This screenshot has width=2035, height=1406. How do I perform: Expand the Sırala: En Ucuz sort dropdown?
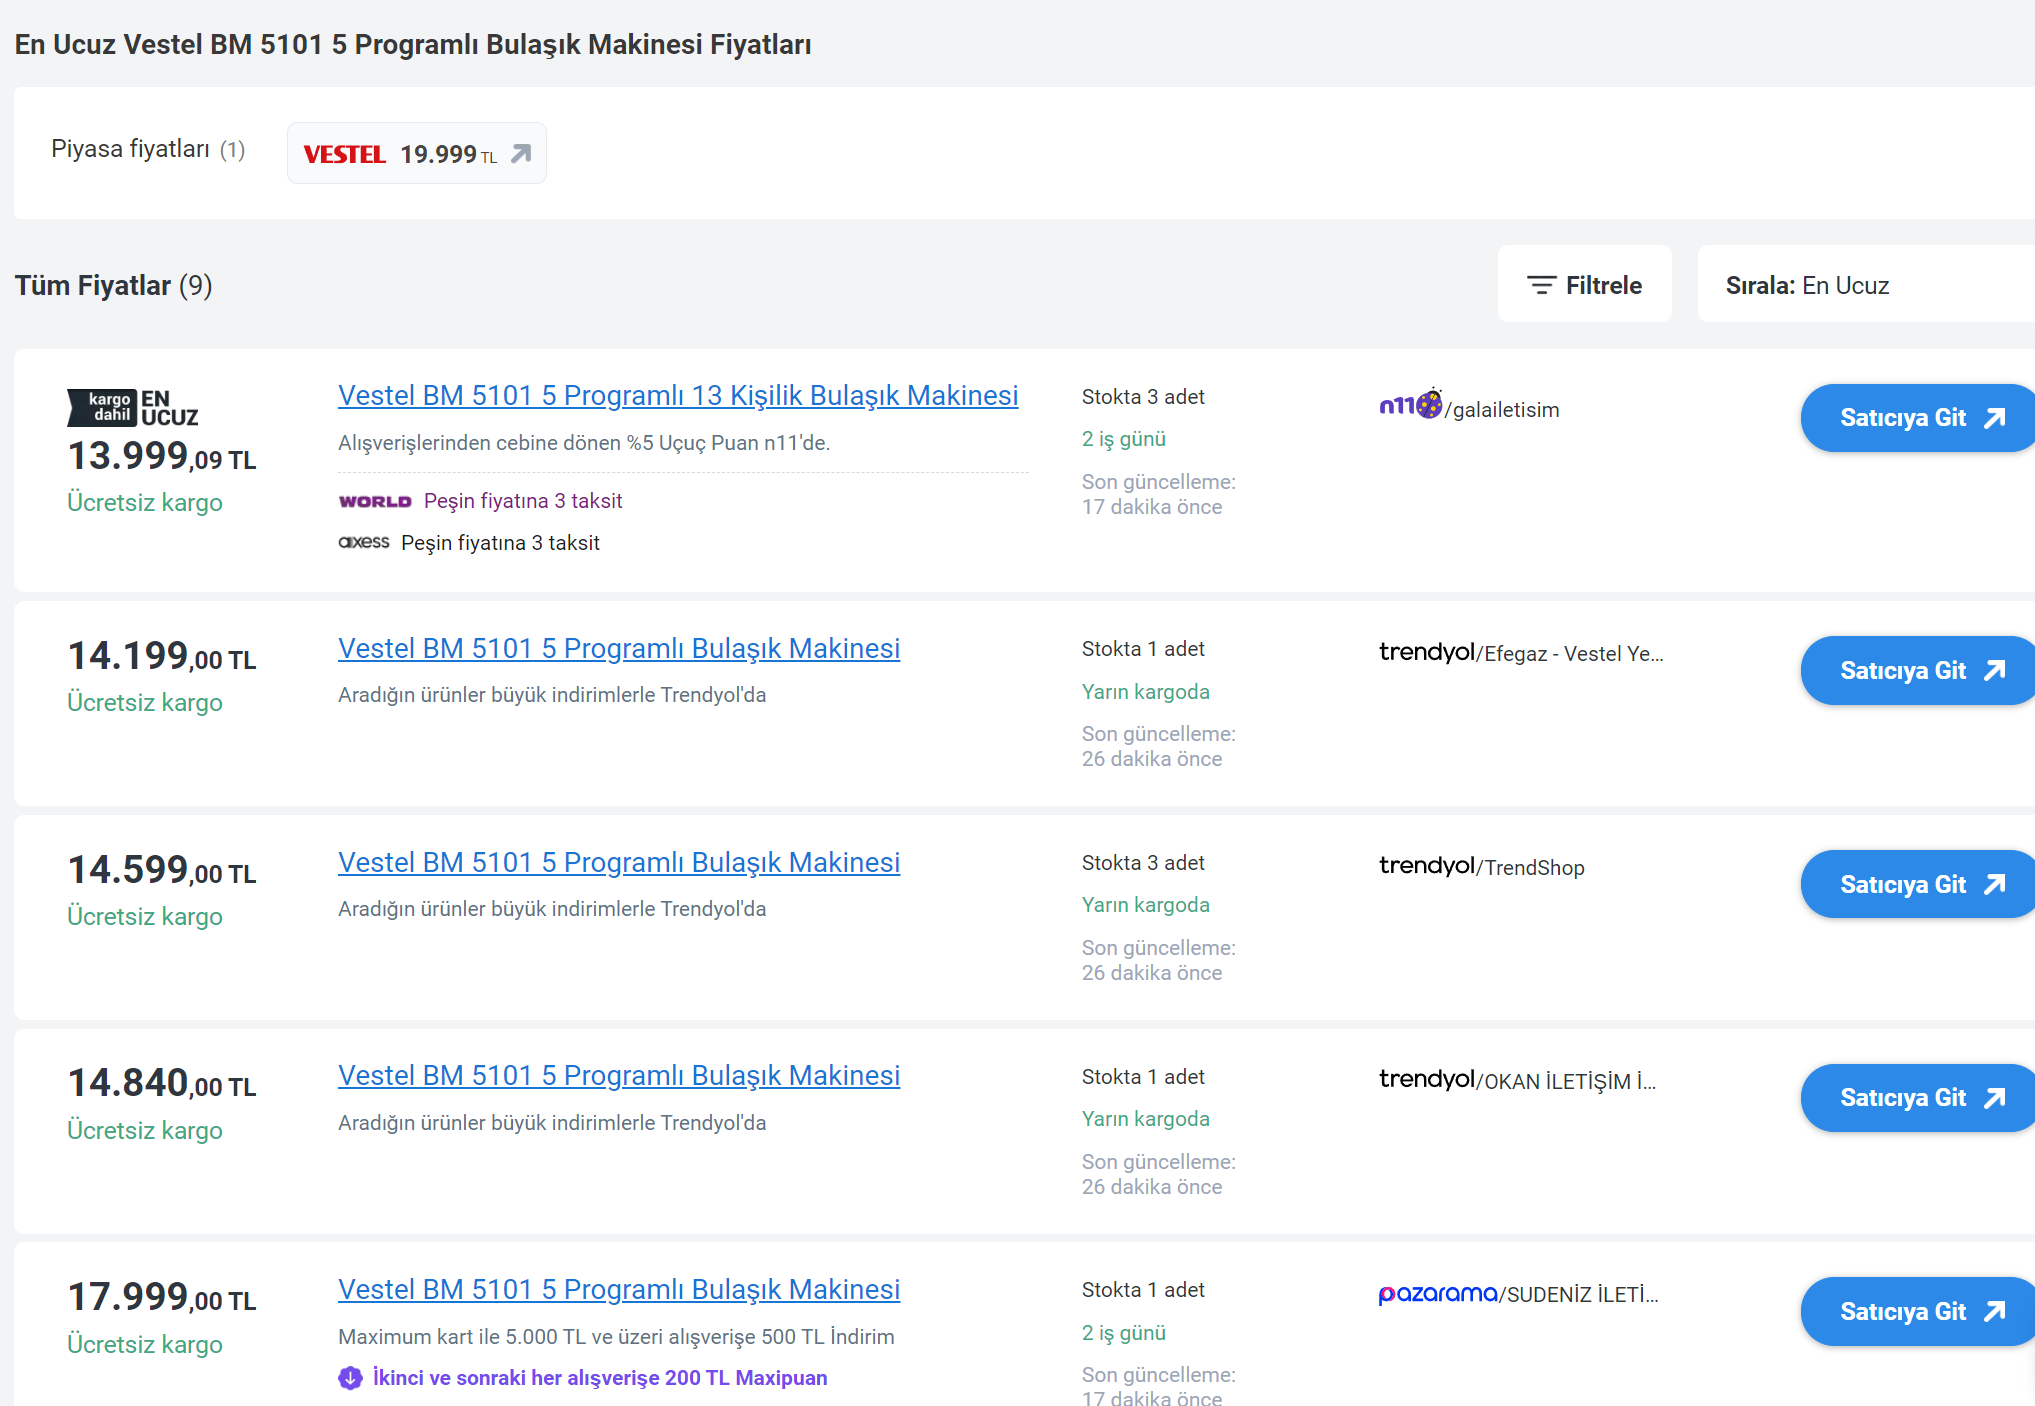(1866, 285)
